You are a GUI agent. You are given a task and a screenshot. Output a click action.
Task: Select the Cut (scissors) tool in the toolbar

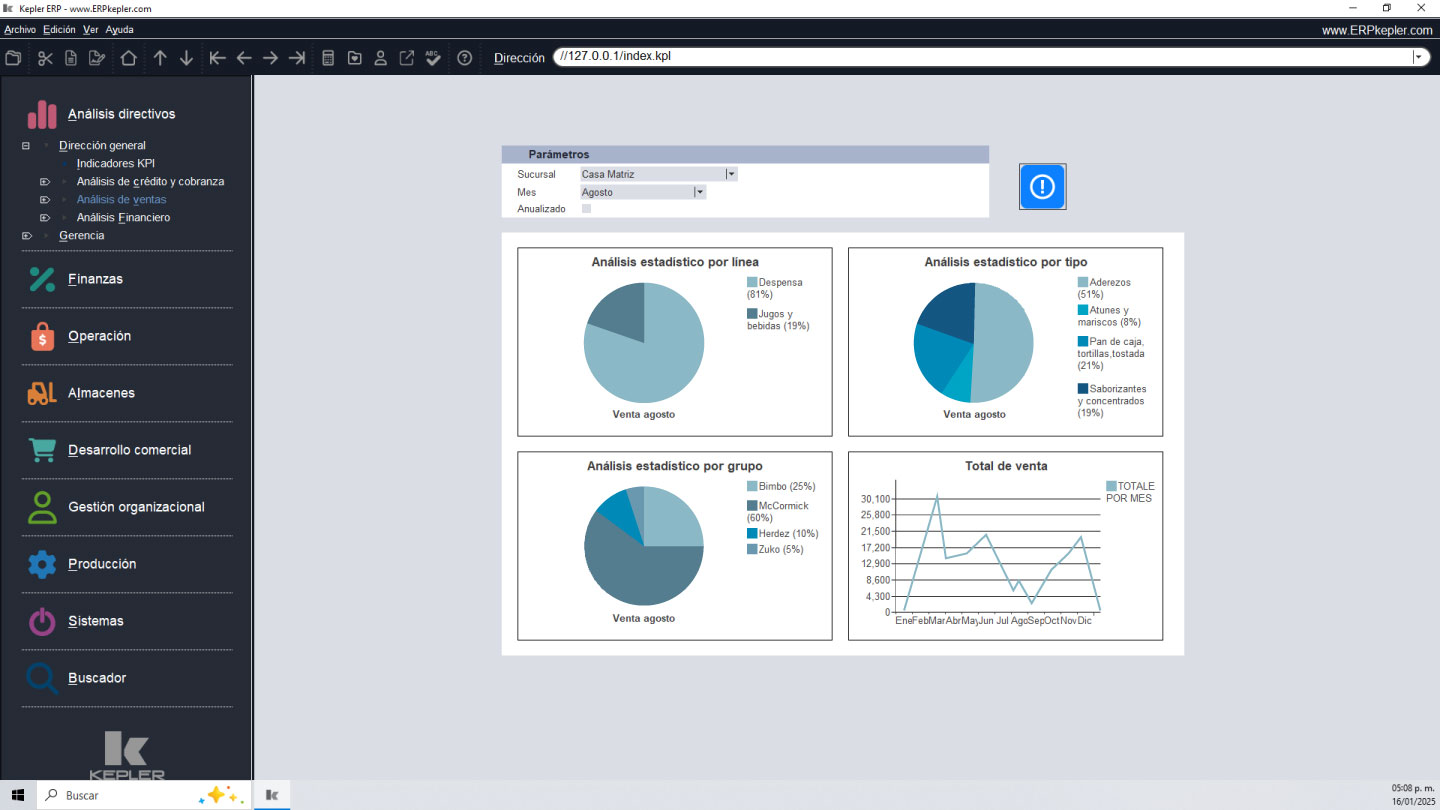click(44, 58)
